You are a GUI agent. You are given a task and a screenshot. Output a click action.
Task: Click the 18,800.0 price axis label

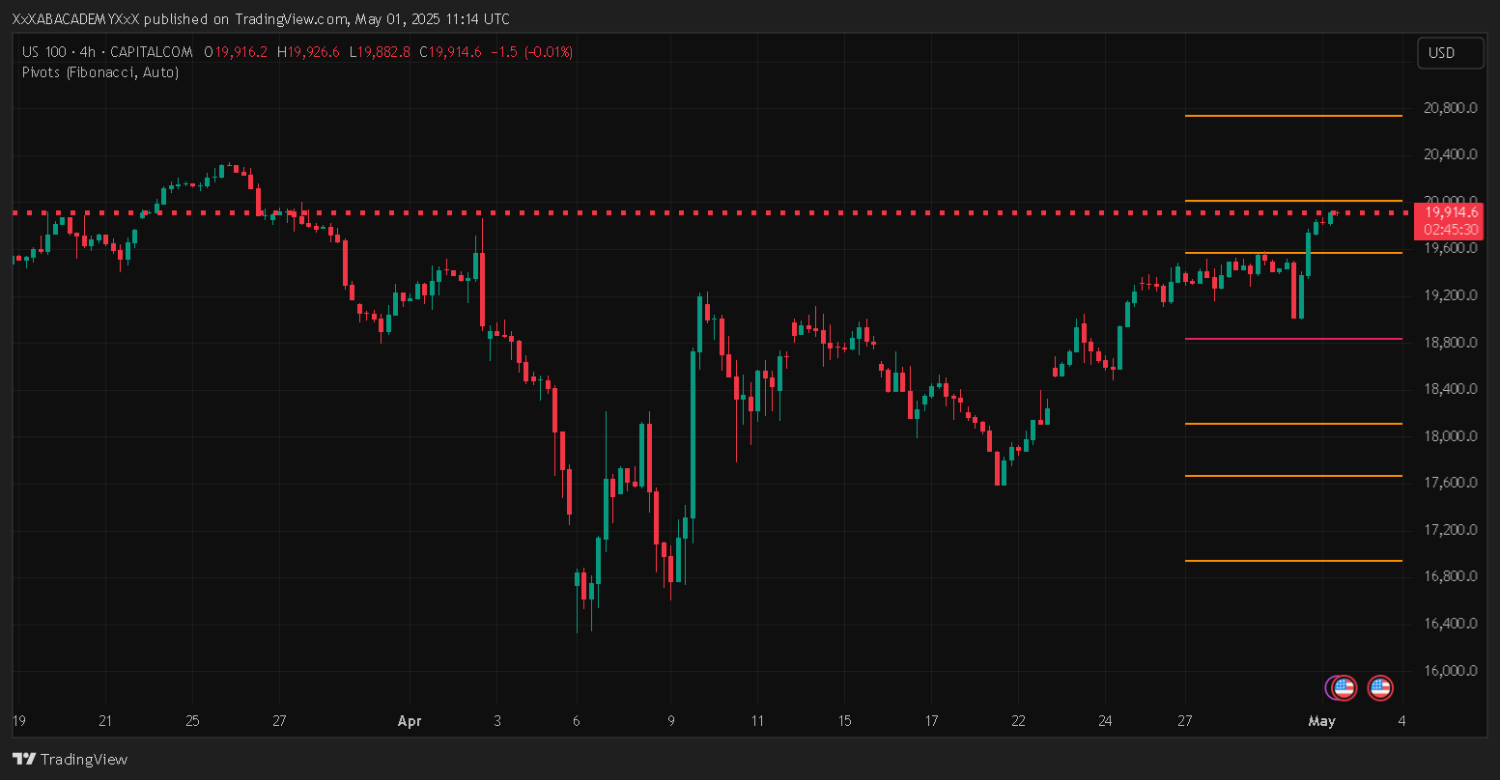tap(1451, 342)
